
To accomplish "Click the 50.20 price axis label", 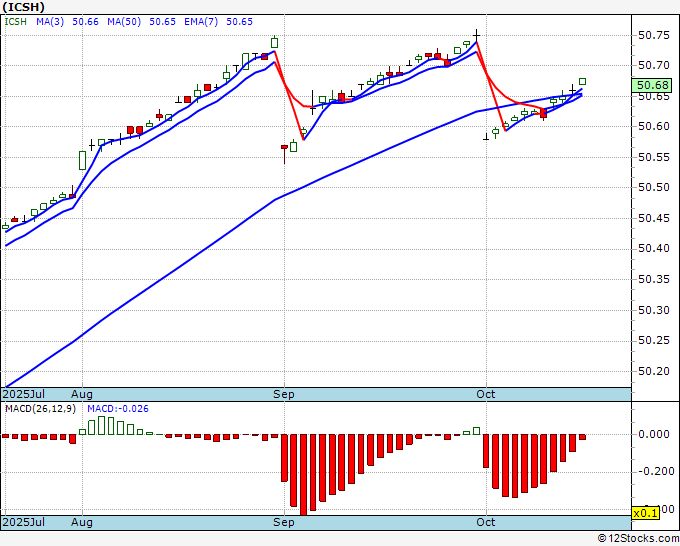I will (x=654, y=371).
